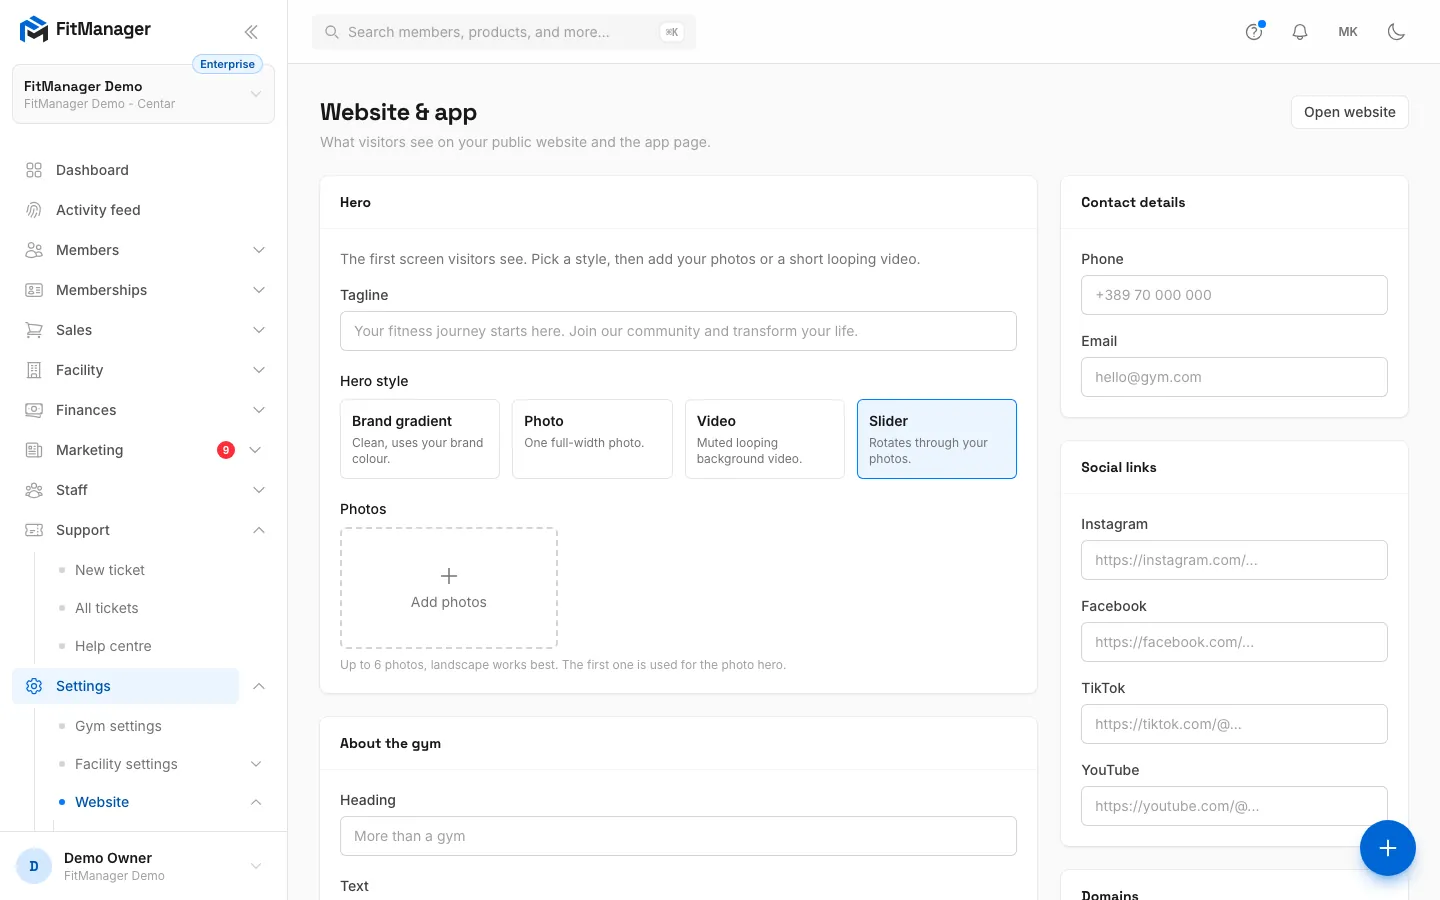
Task: Expand the Sales submenu chevron
Action: (x=259, y=330)
